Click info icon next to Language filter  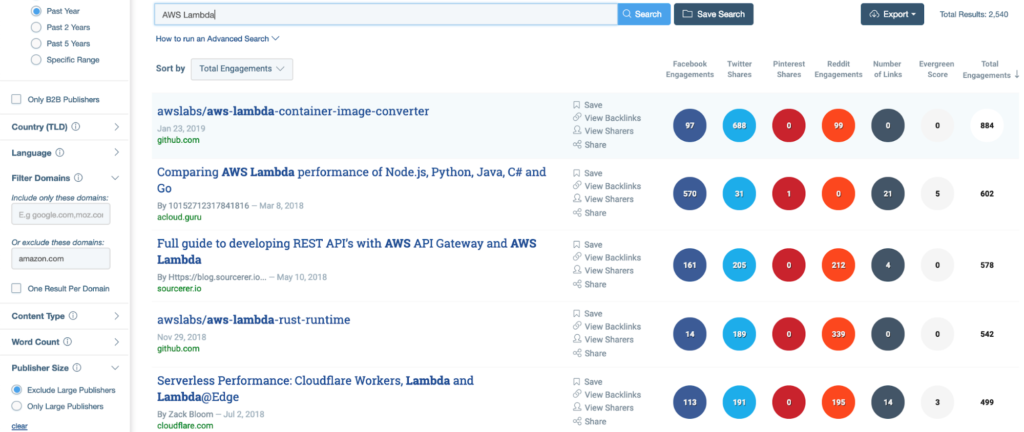(60, 153)
